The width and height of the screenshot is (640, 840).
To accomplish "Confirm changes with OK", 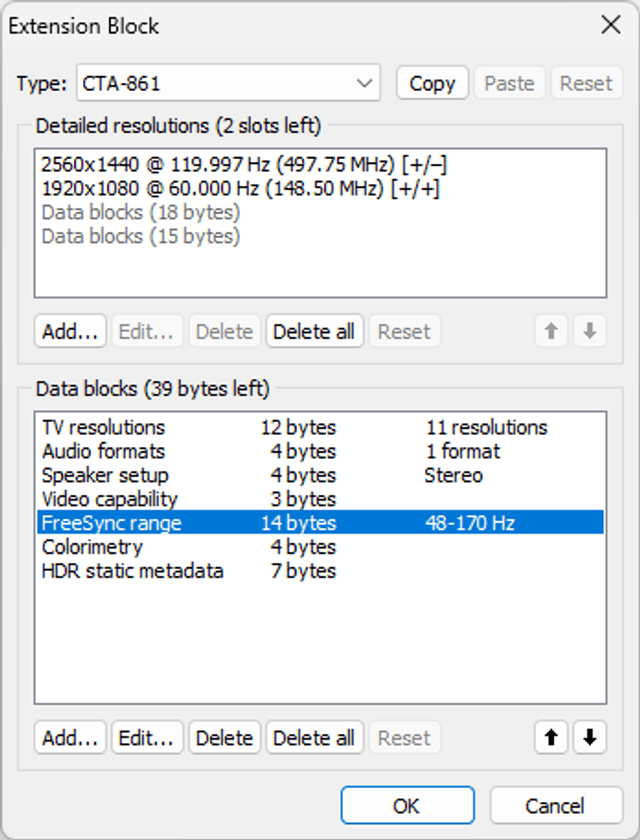I will click(407, 805).
